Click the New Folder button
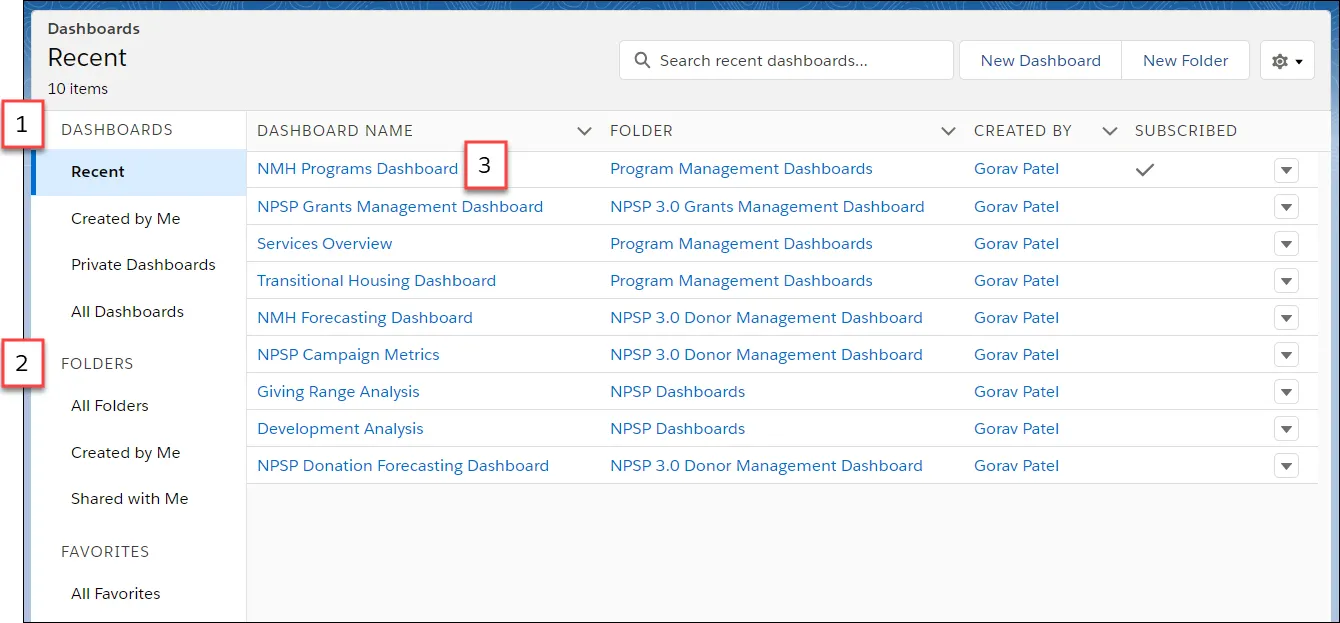The height and width of the screenshot is (623, 1340). pos(1185,61)
